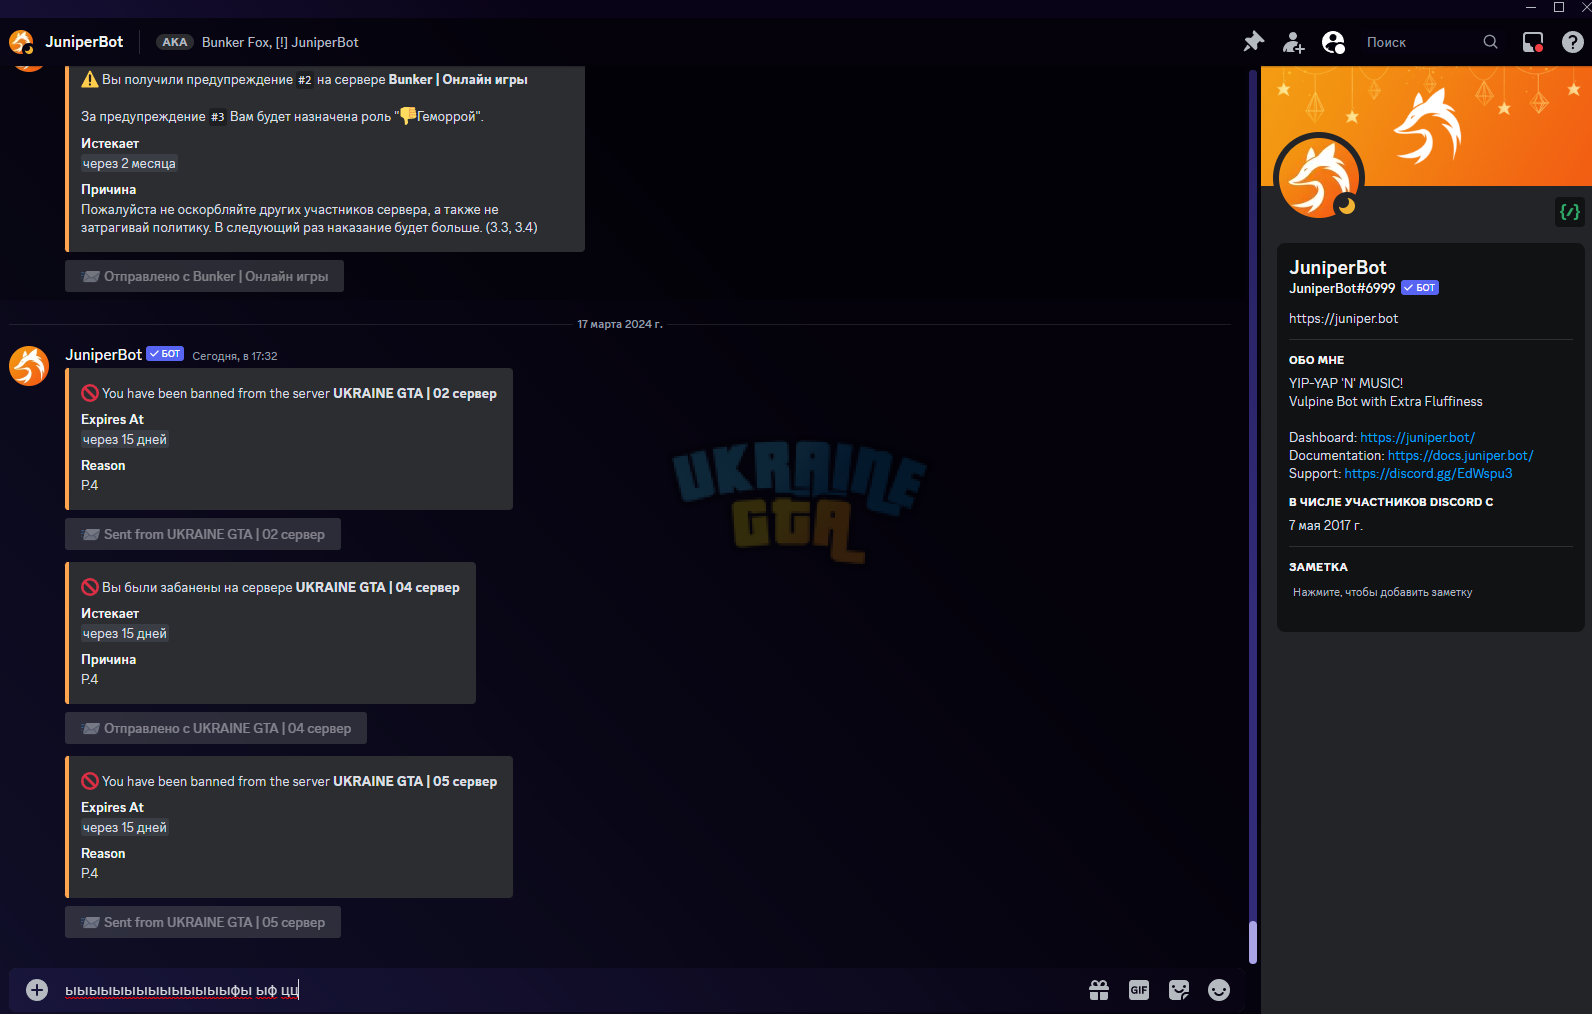Click the '7 мая 2017 г.' member-since date
1592x1014 pixels.
click(1326, 526)
